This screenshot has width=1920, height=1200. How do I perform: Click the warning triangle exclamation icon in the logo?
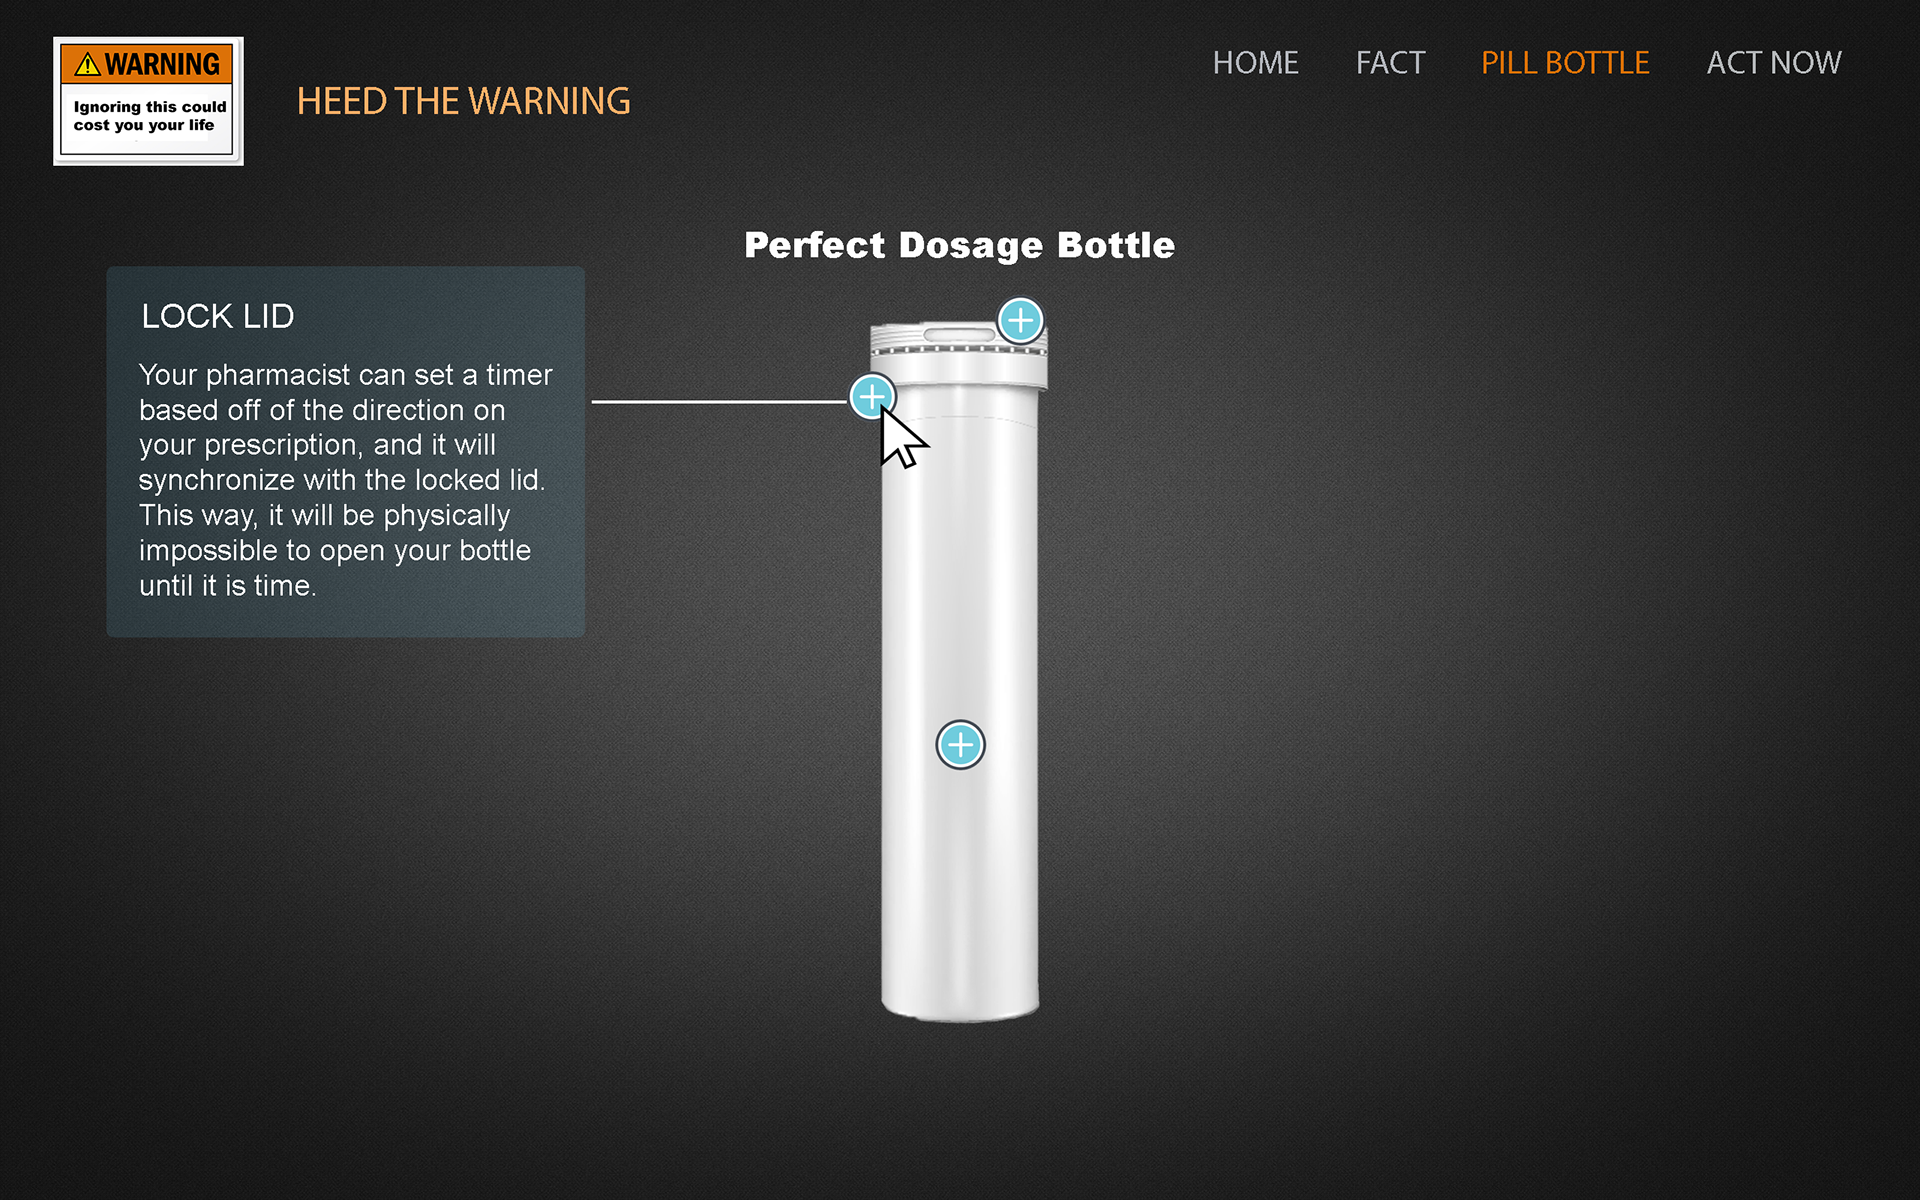click(88, 65)
